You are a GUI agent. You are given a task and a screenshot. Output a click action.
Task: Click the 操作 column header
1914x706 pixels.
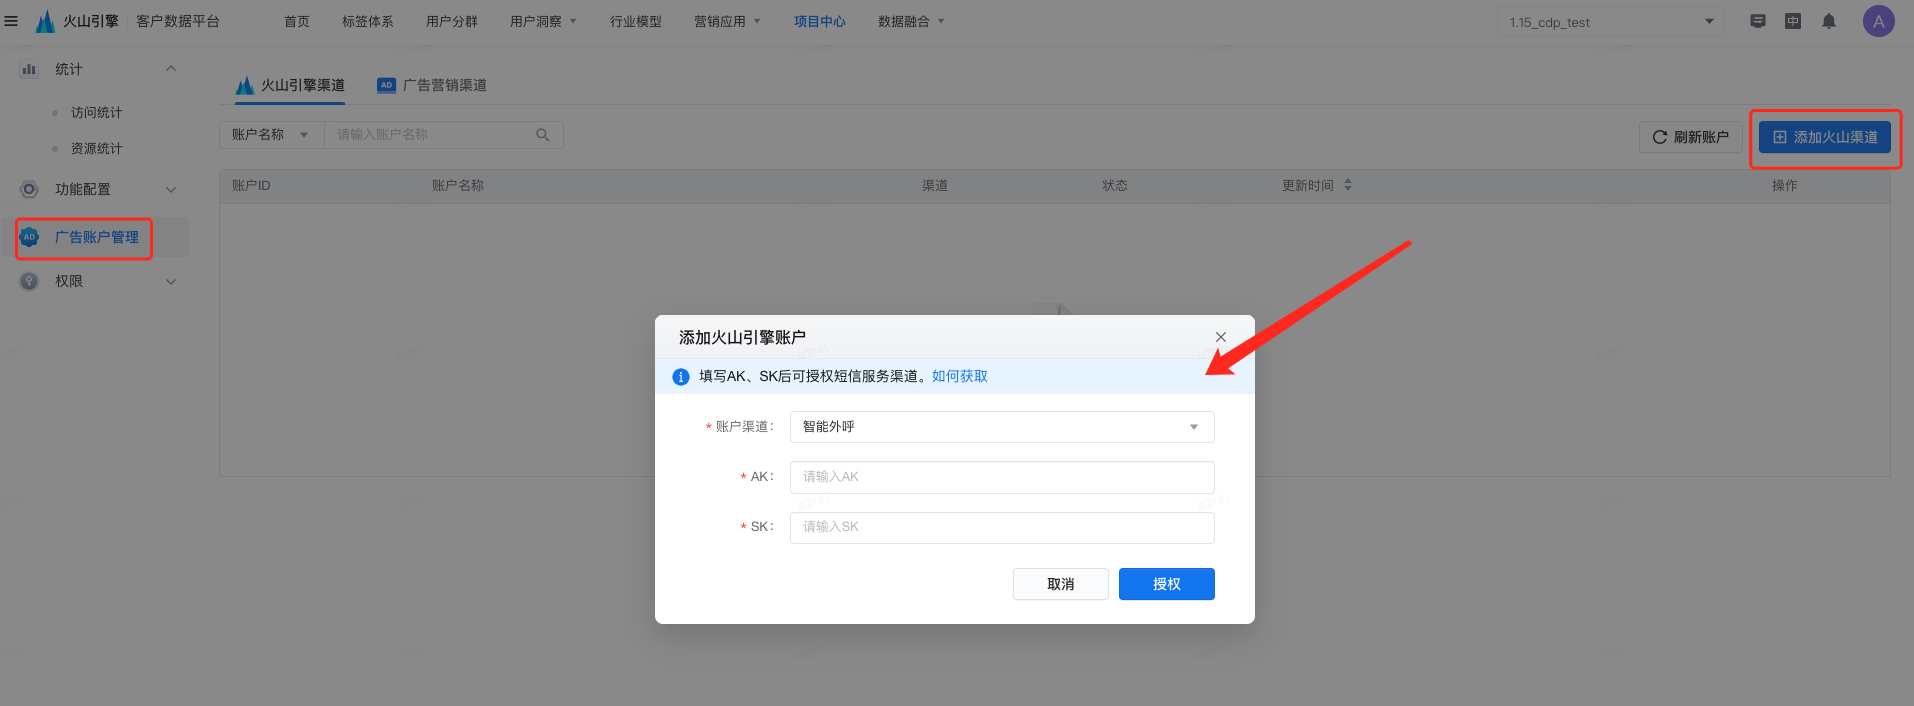1785,185
